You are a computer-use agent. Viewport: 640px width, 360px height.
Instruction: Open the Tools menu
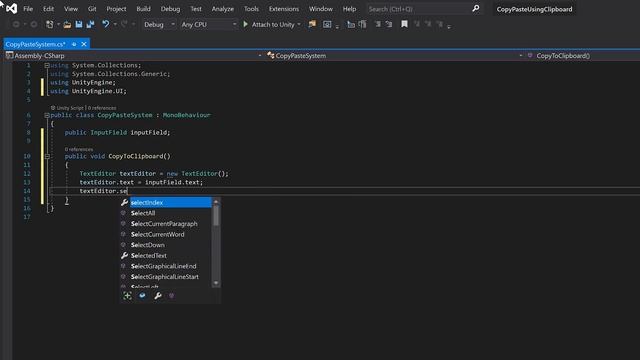pyautogui.click(x=251, y=9)
